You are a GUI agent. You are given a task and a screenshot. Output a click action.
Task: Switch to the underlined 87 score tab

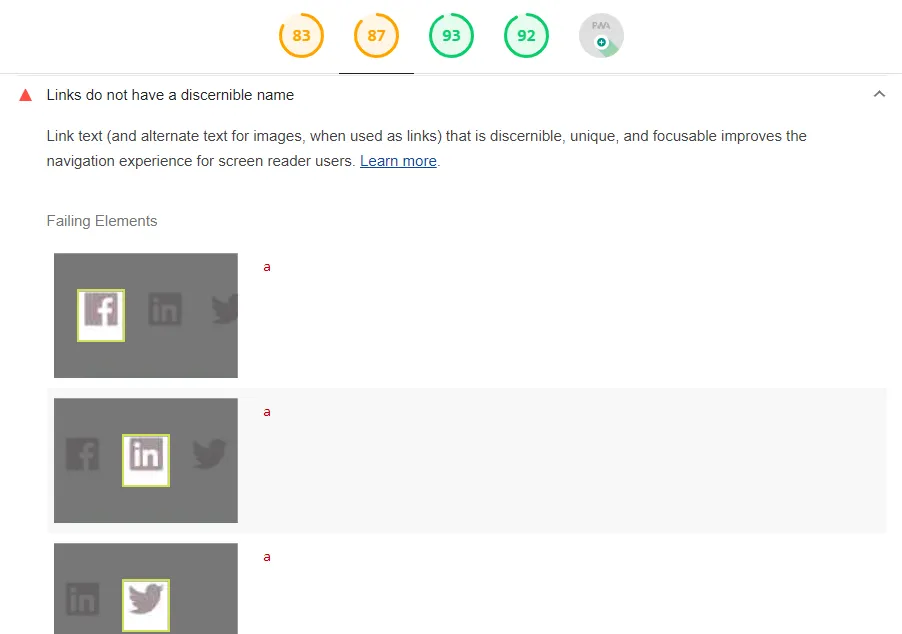pos(376,35)
